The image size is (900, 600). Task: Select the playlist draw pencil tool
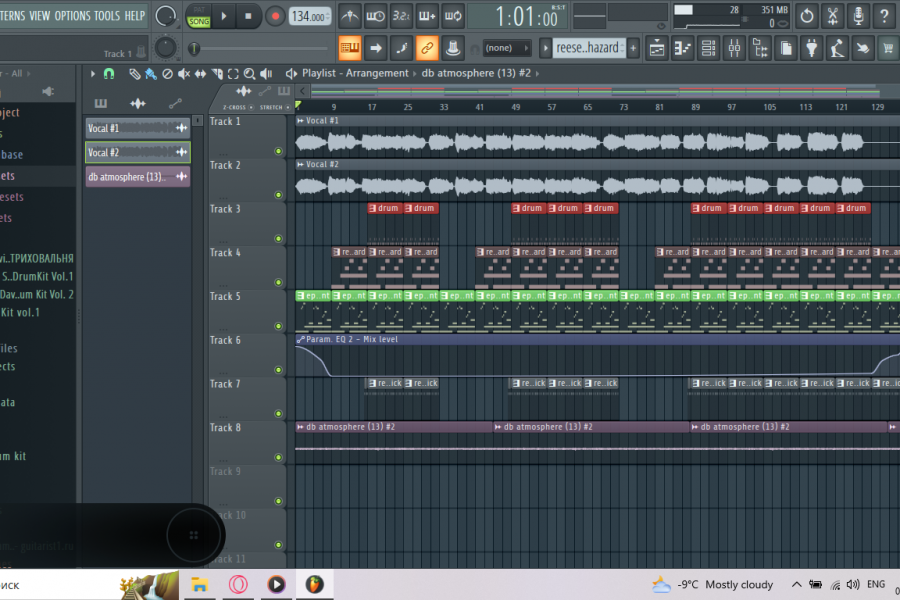[x=134, y=73]
